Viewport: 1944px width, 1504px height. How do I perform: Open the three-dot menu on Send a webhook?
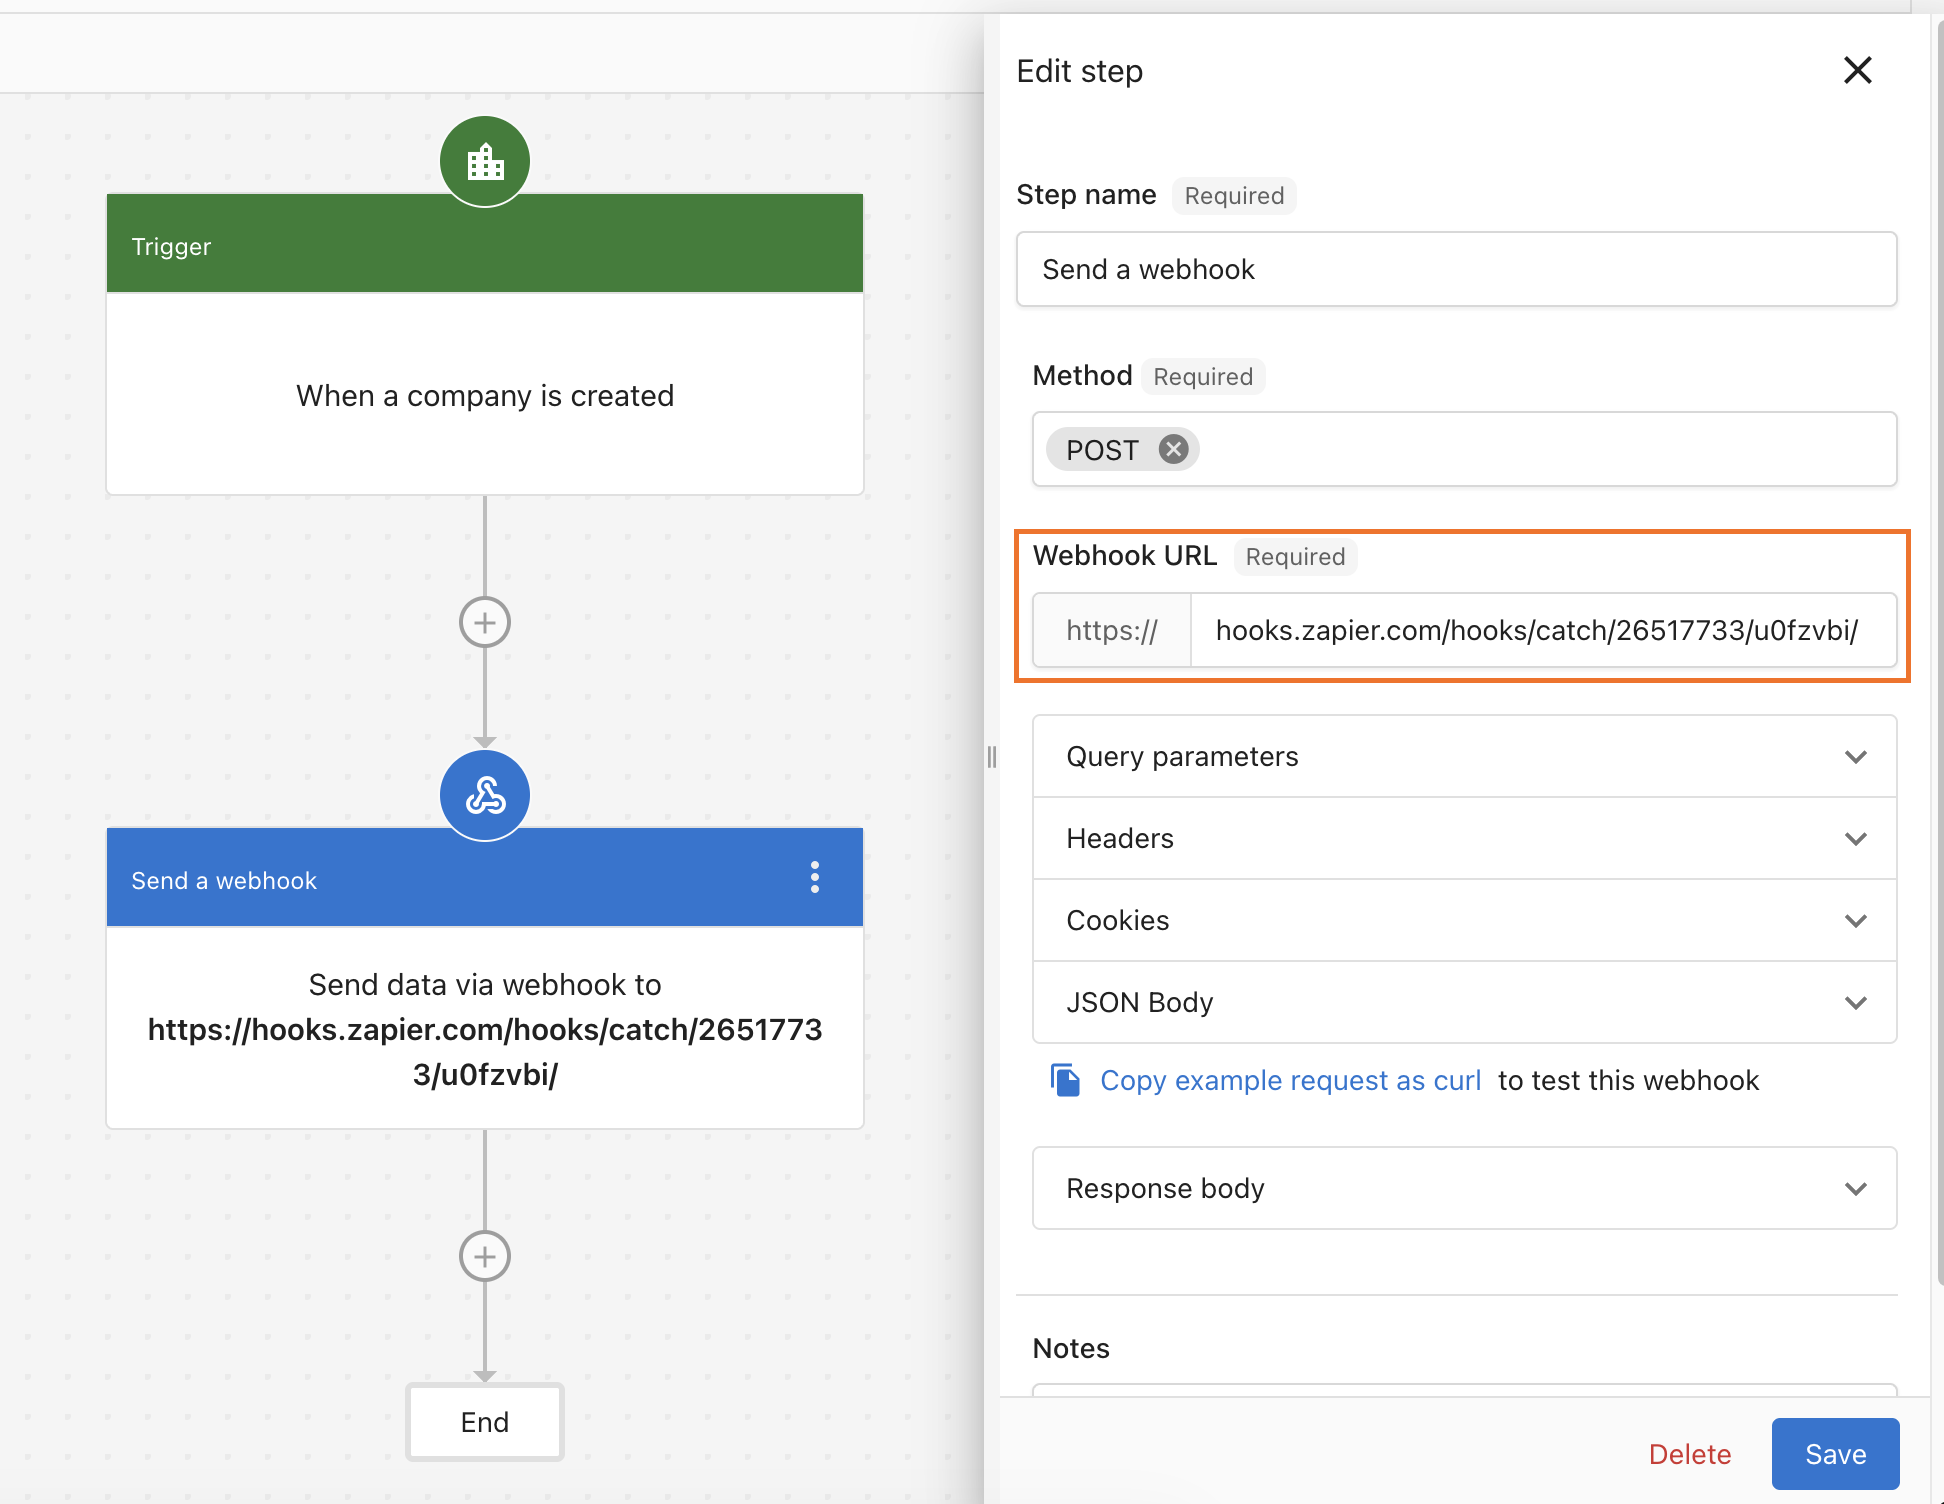point(815,877)
